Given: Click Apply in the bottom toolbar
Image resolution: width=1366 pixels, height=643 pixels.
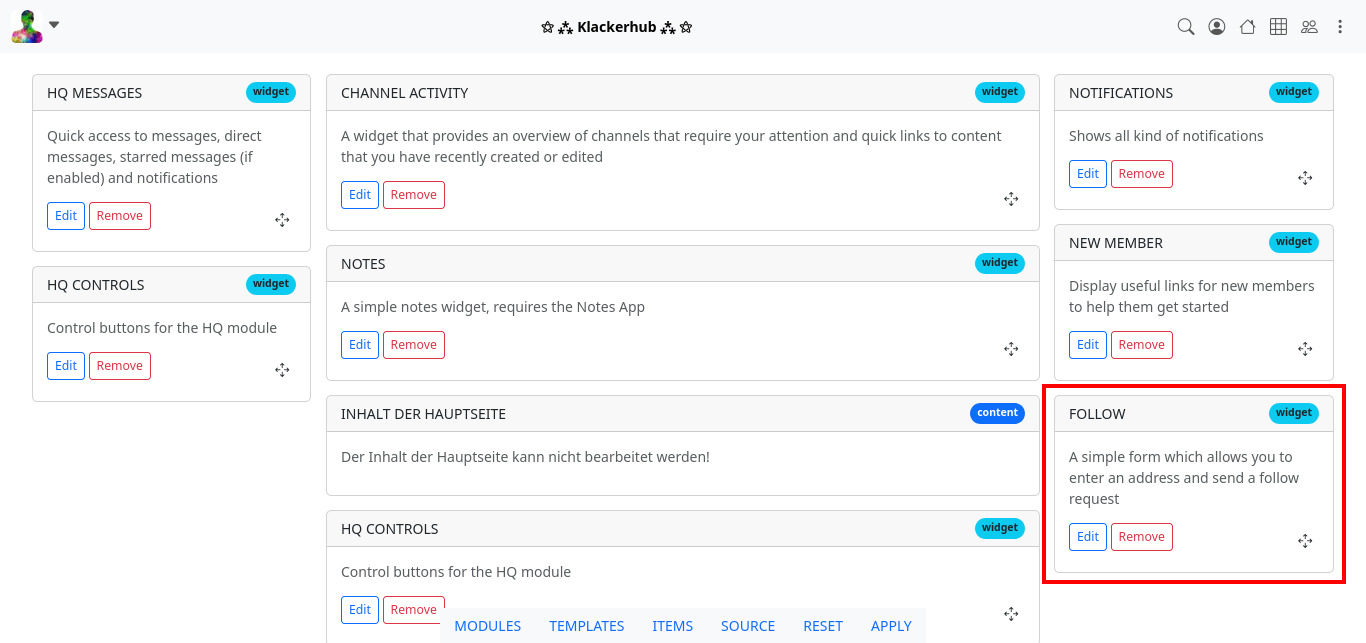Looking at the screenshot, I should click(891, 626).
